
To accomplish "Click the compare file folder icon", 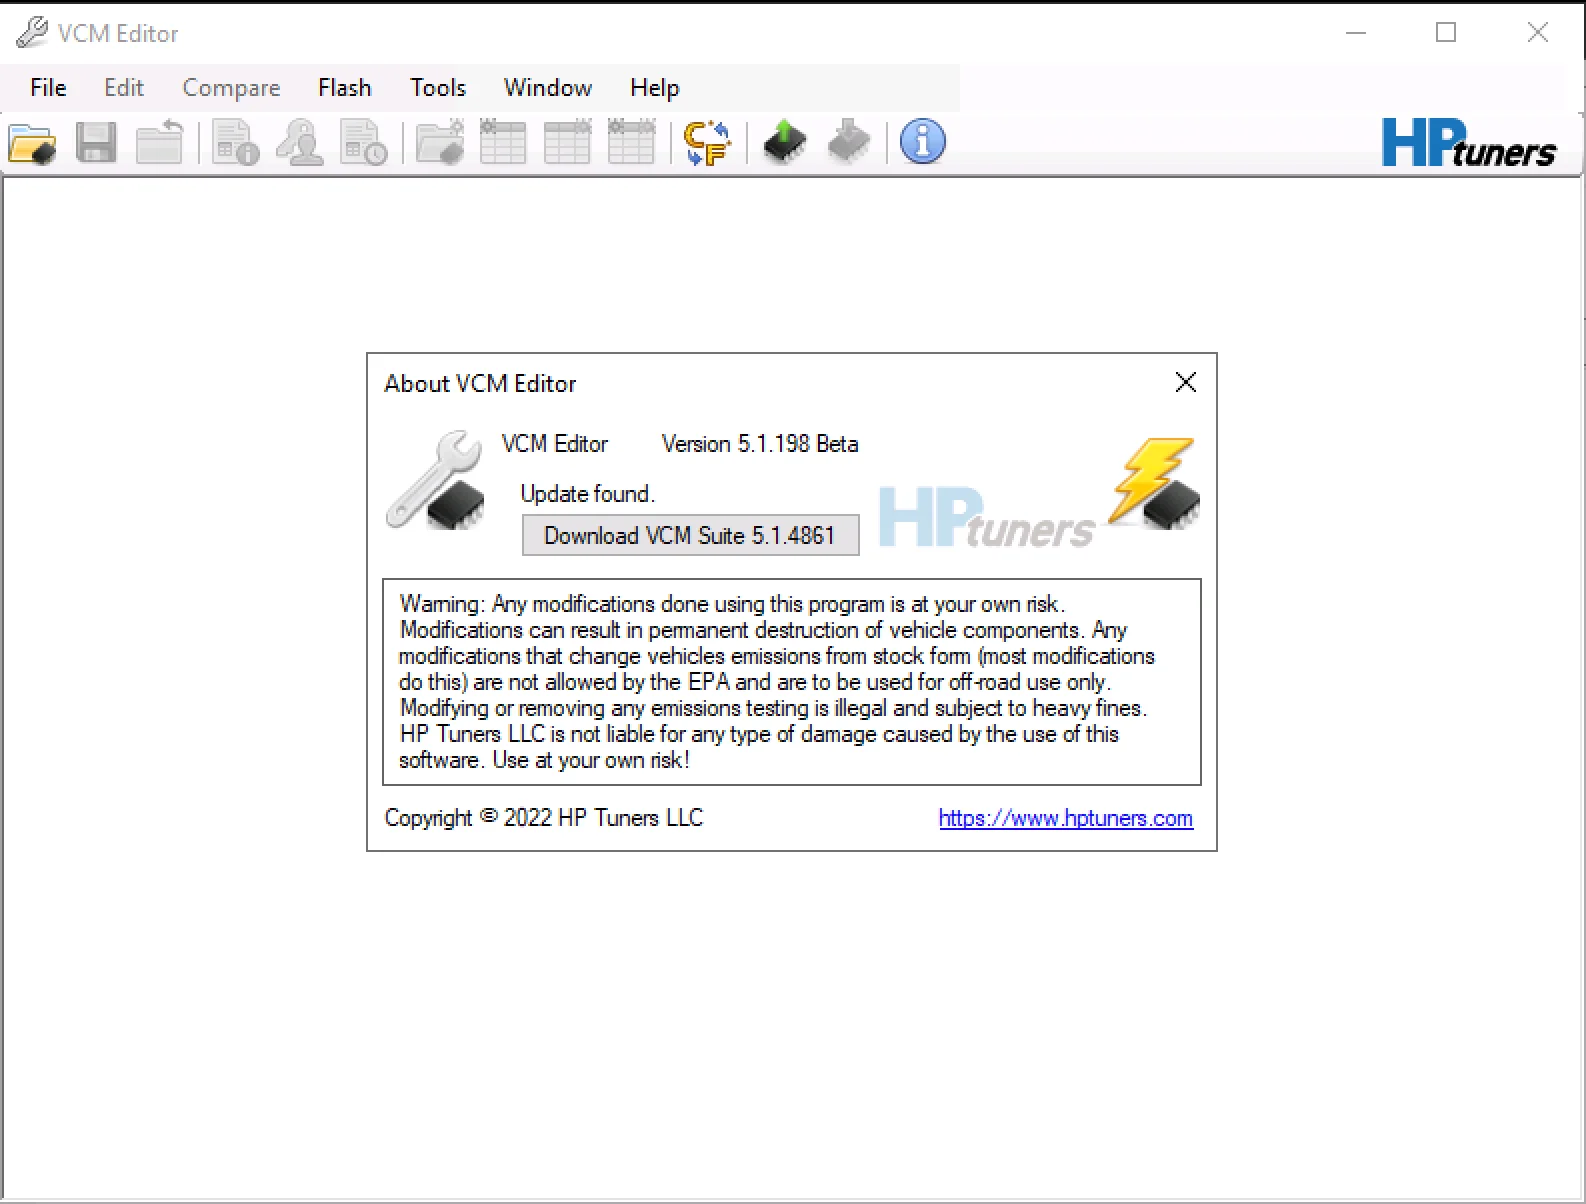I will coord(440,143).
